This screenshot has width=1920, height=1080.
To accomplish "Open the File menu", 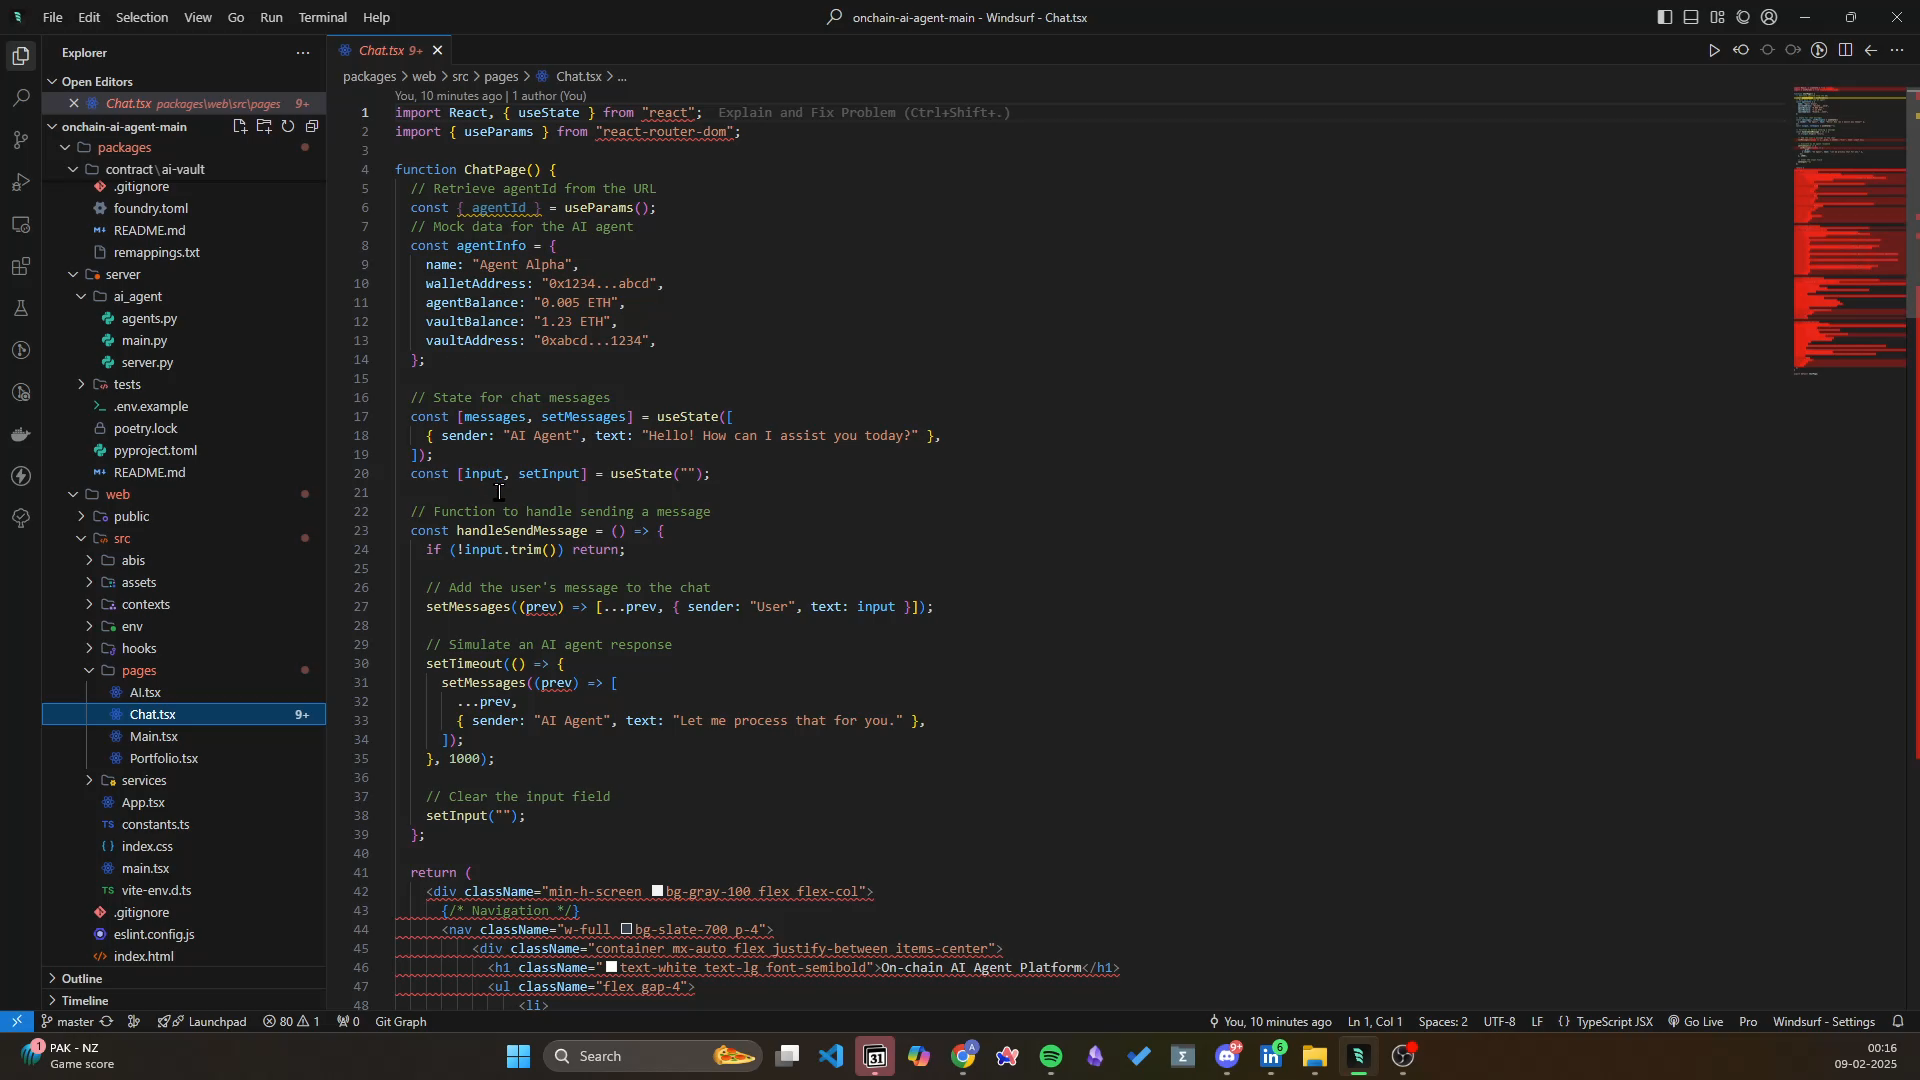I will [x=53, y=17].
